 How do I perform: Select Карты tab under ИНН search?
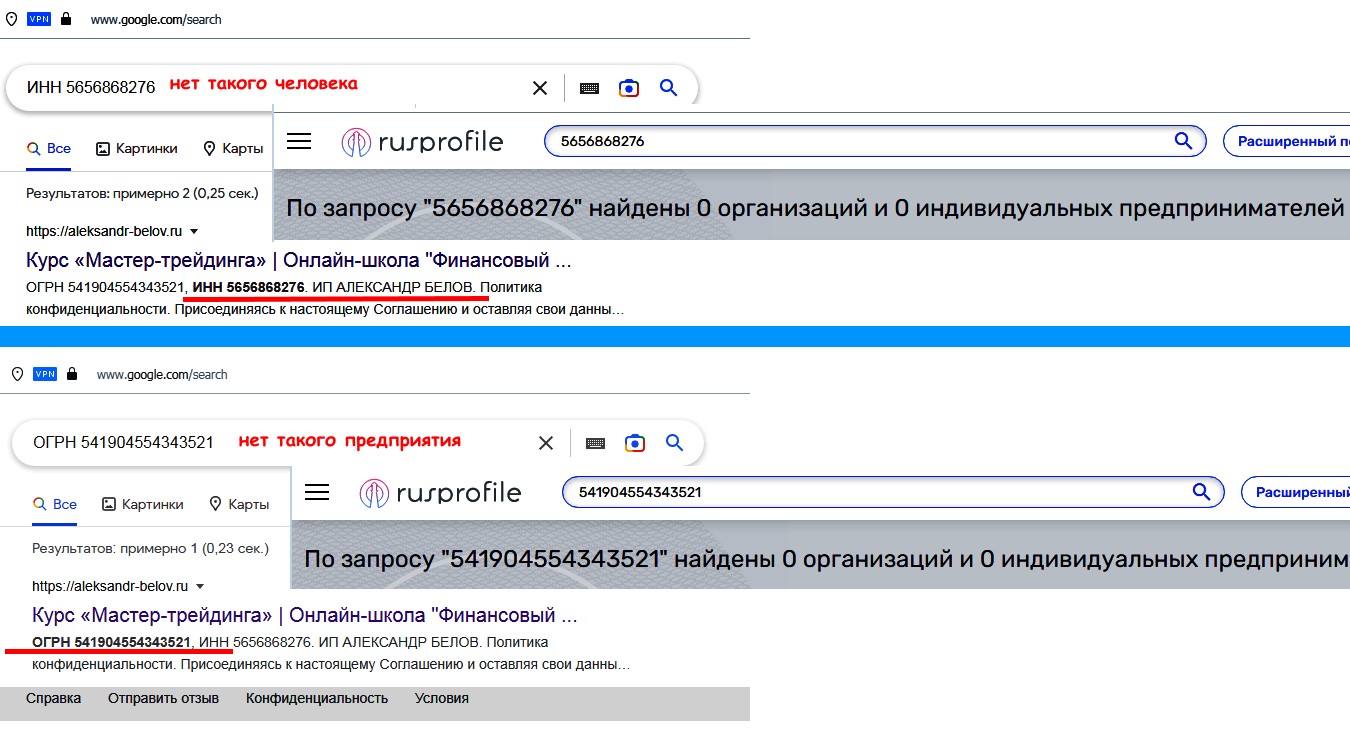click(x=233, y=148)
